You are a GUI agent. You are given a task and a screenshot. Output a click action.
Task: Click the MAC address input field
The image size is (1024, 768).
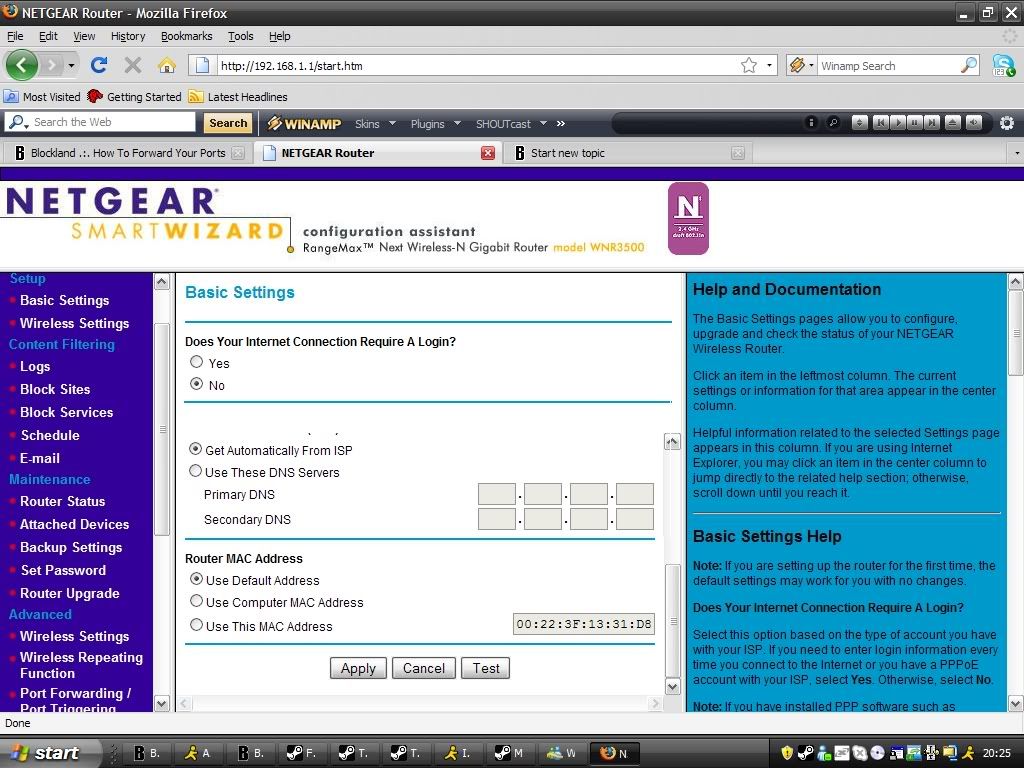(583, 624)
